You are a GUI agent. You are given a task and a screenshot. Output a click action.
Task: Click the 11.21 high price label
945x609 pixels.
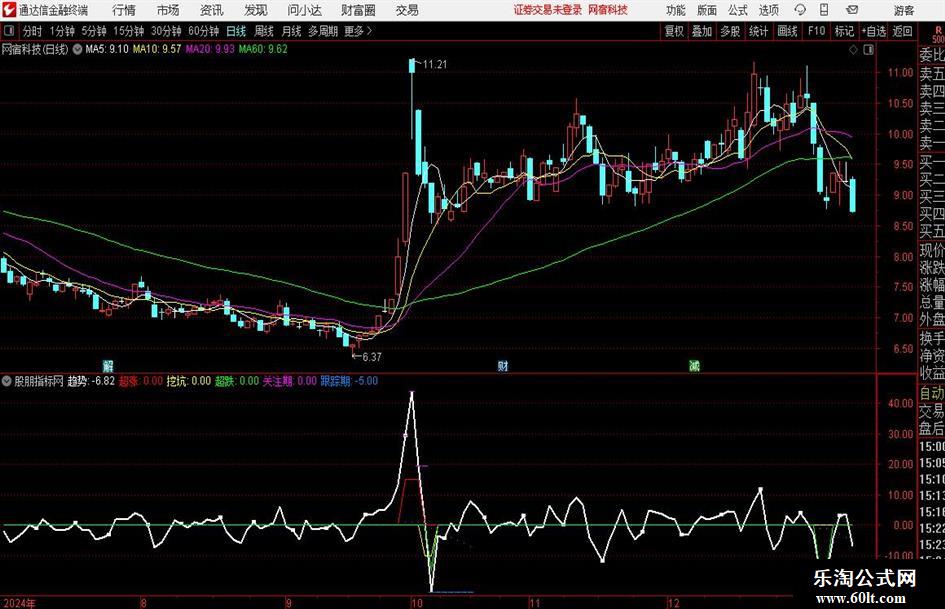click(x=435, y=65)
